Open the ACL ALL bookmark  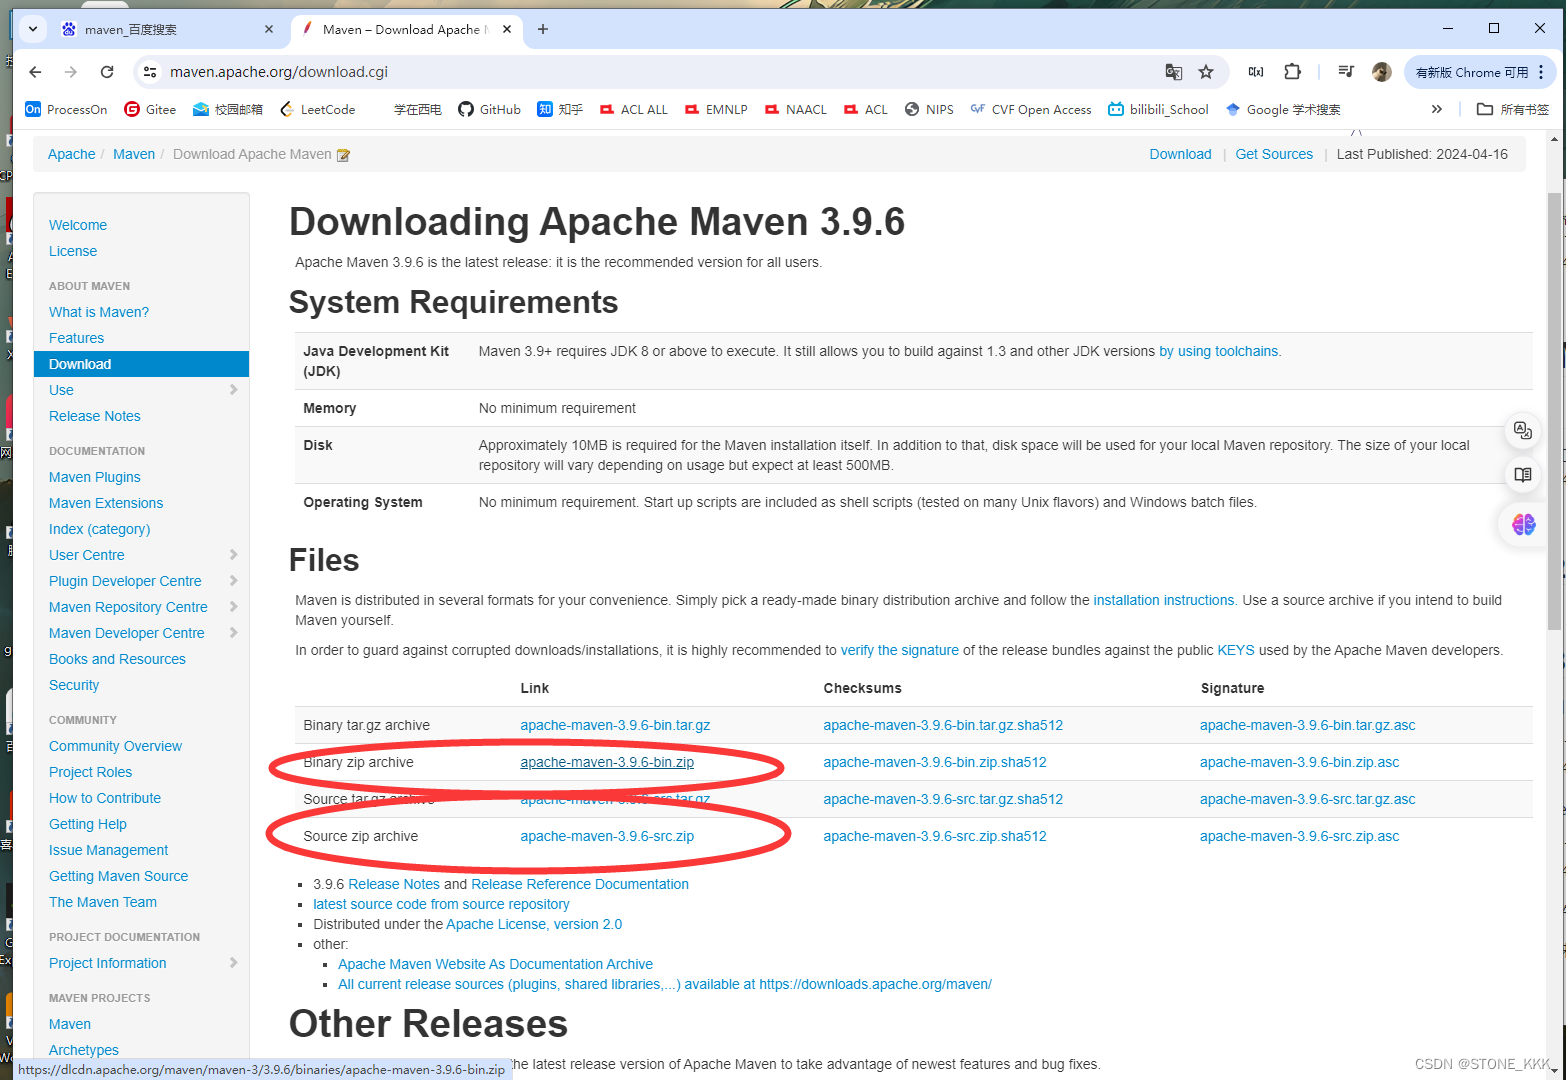[x=633, y=109]
